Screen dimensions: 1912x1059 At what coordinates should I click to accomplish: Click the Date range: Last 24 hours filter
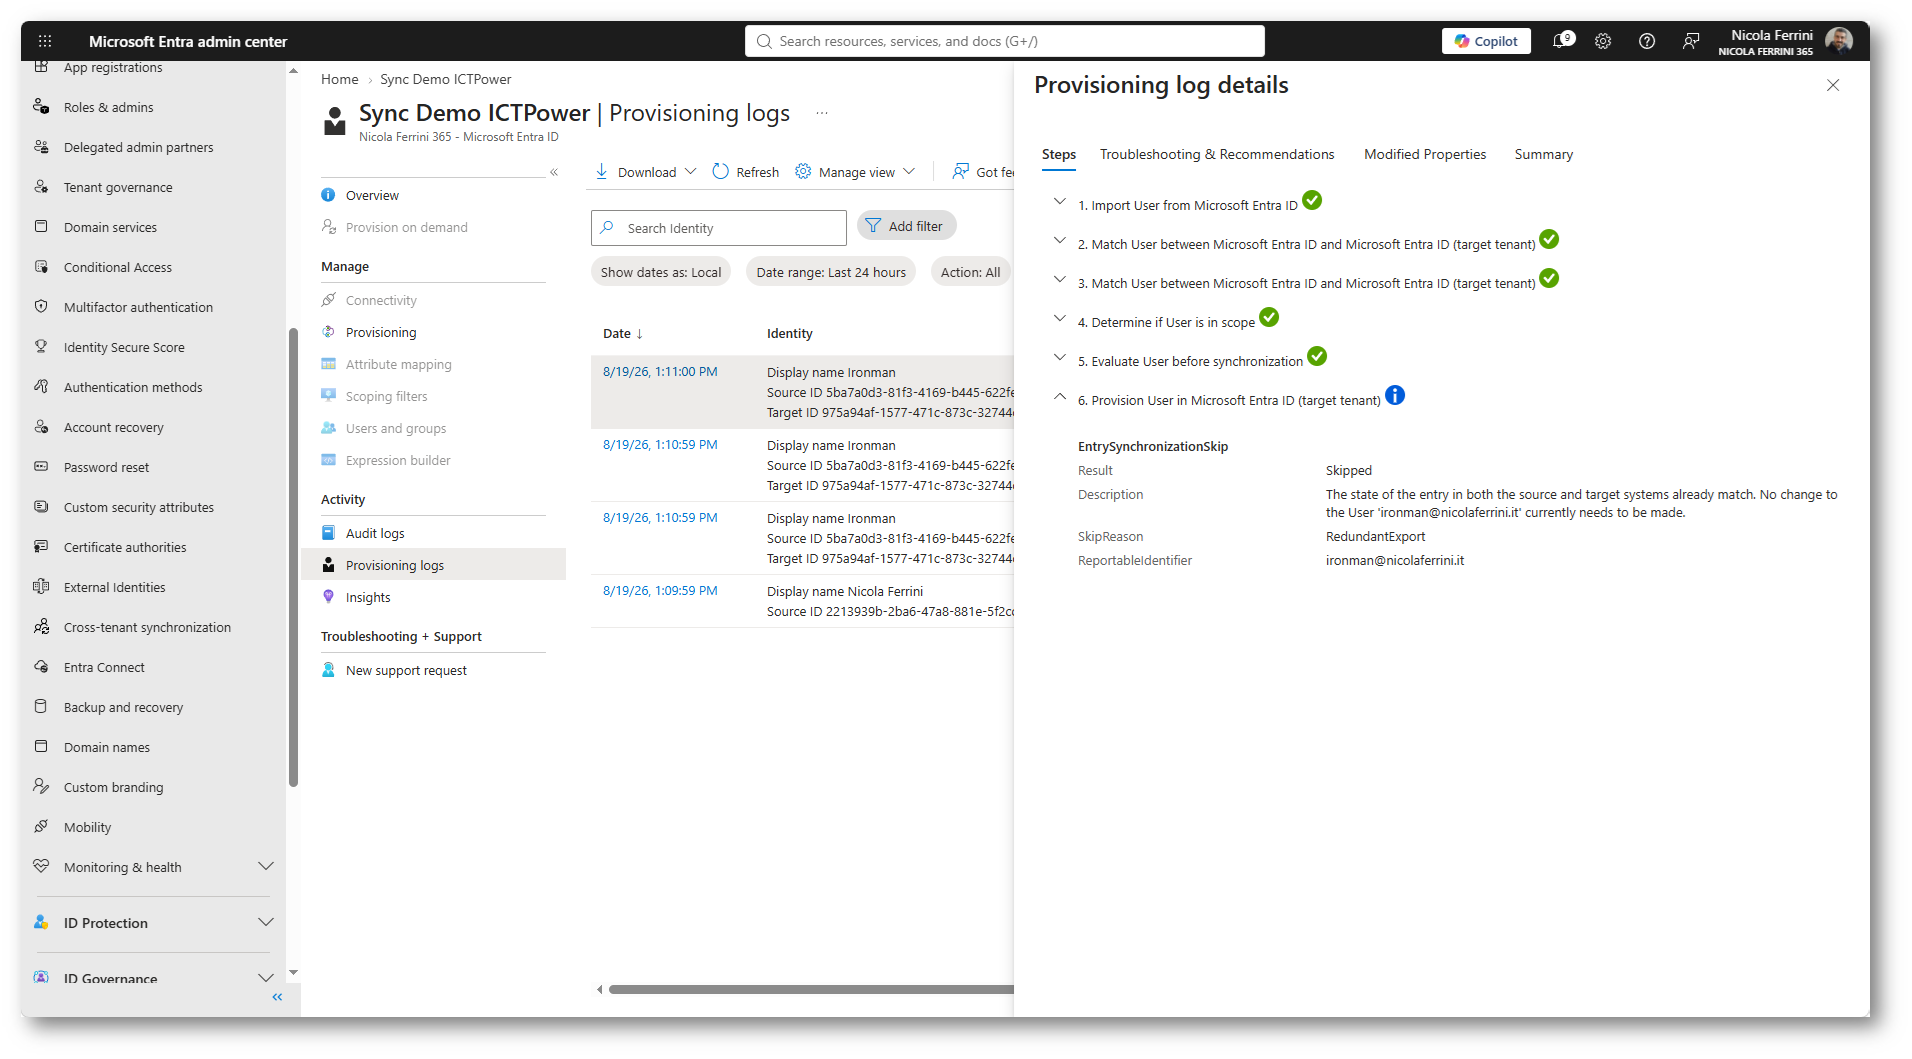pos(831,272)
